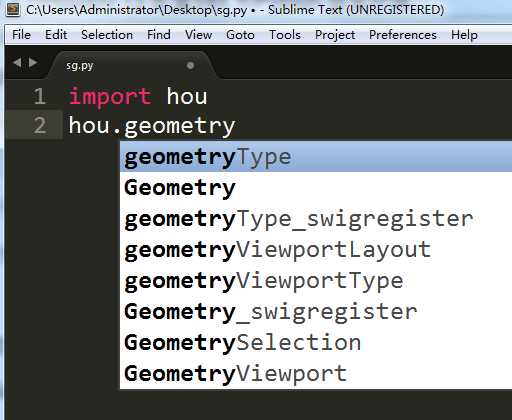Open the Goto menu
The image size is (512, 420).
pyautogui.click(x=240, y=35)
